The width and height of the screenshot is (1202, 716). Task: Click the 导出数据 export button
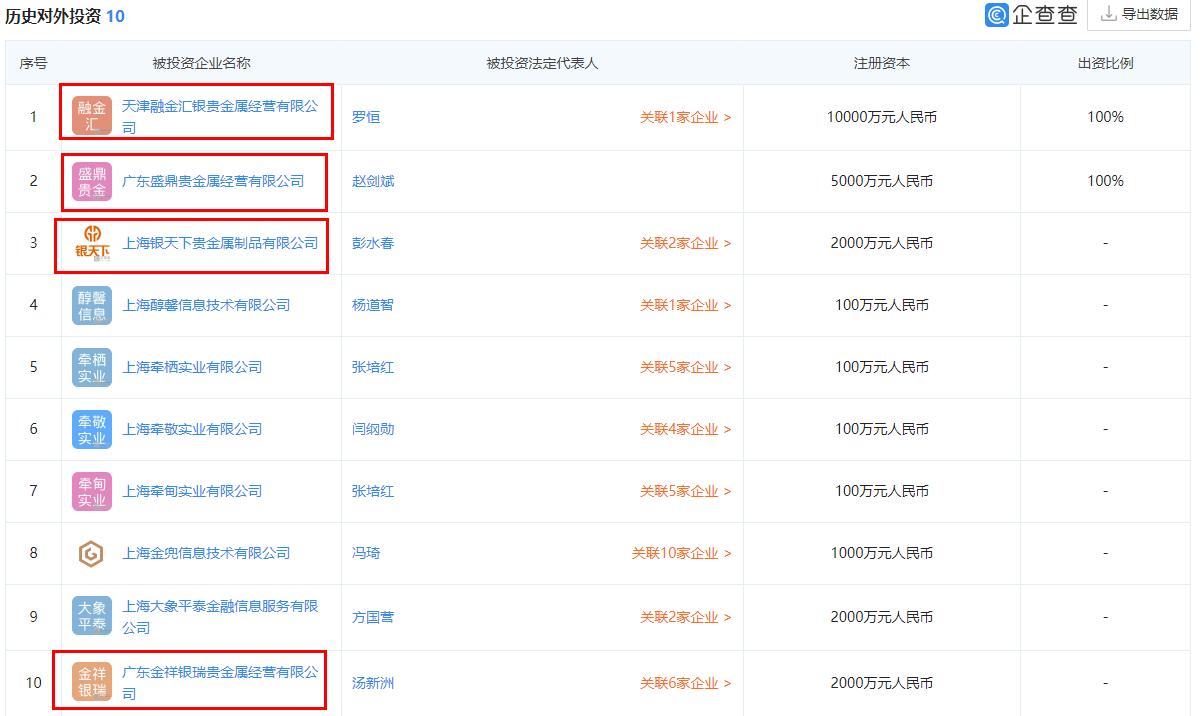pos(1138,16)
